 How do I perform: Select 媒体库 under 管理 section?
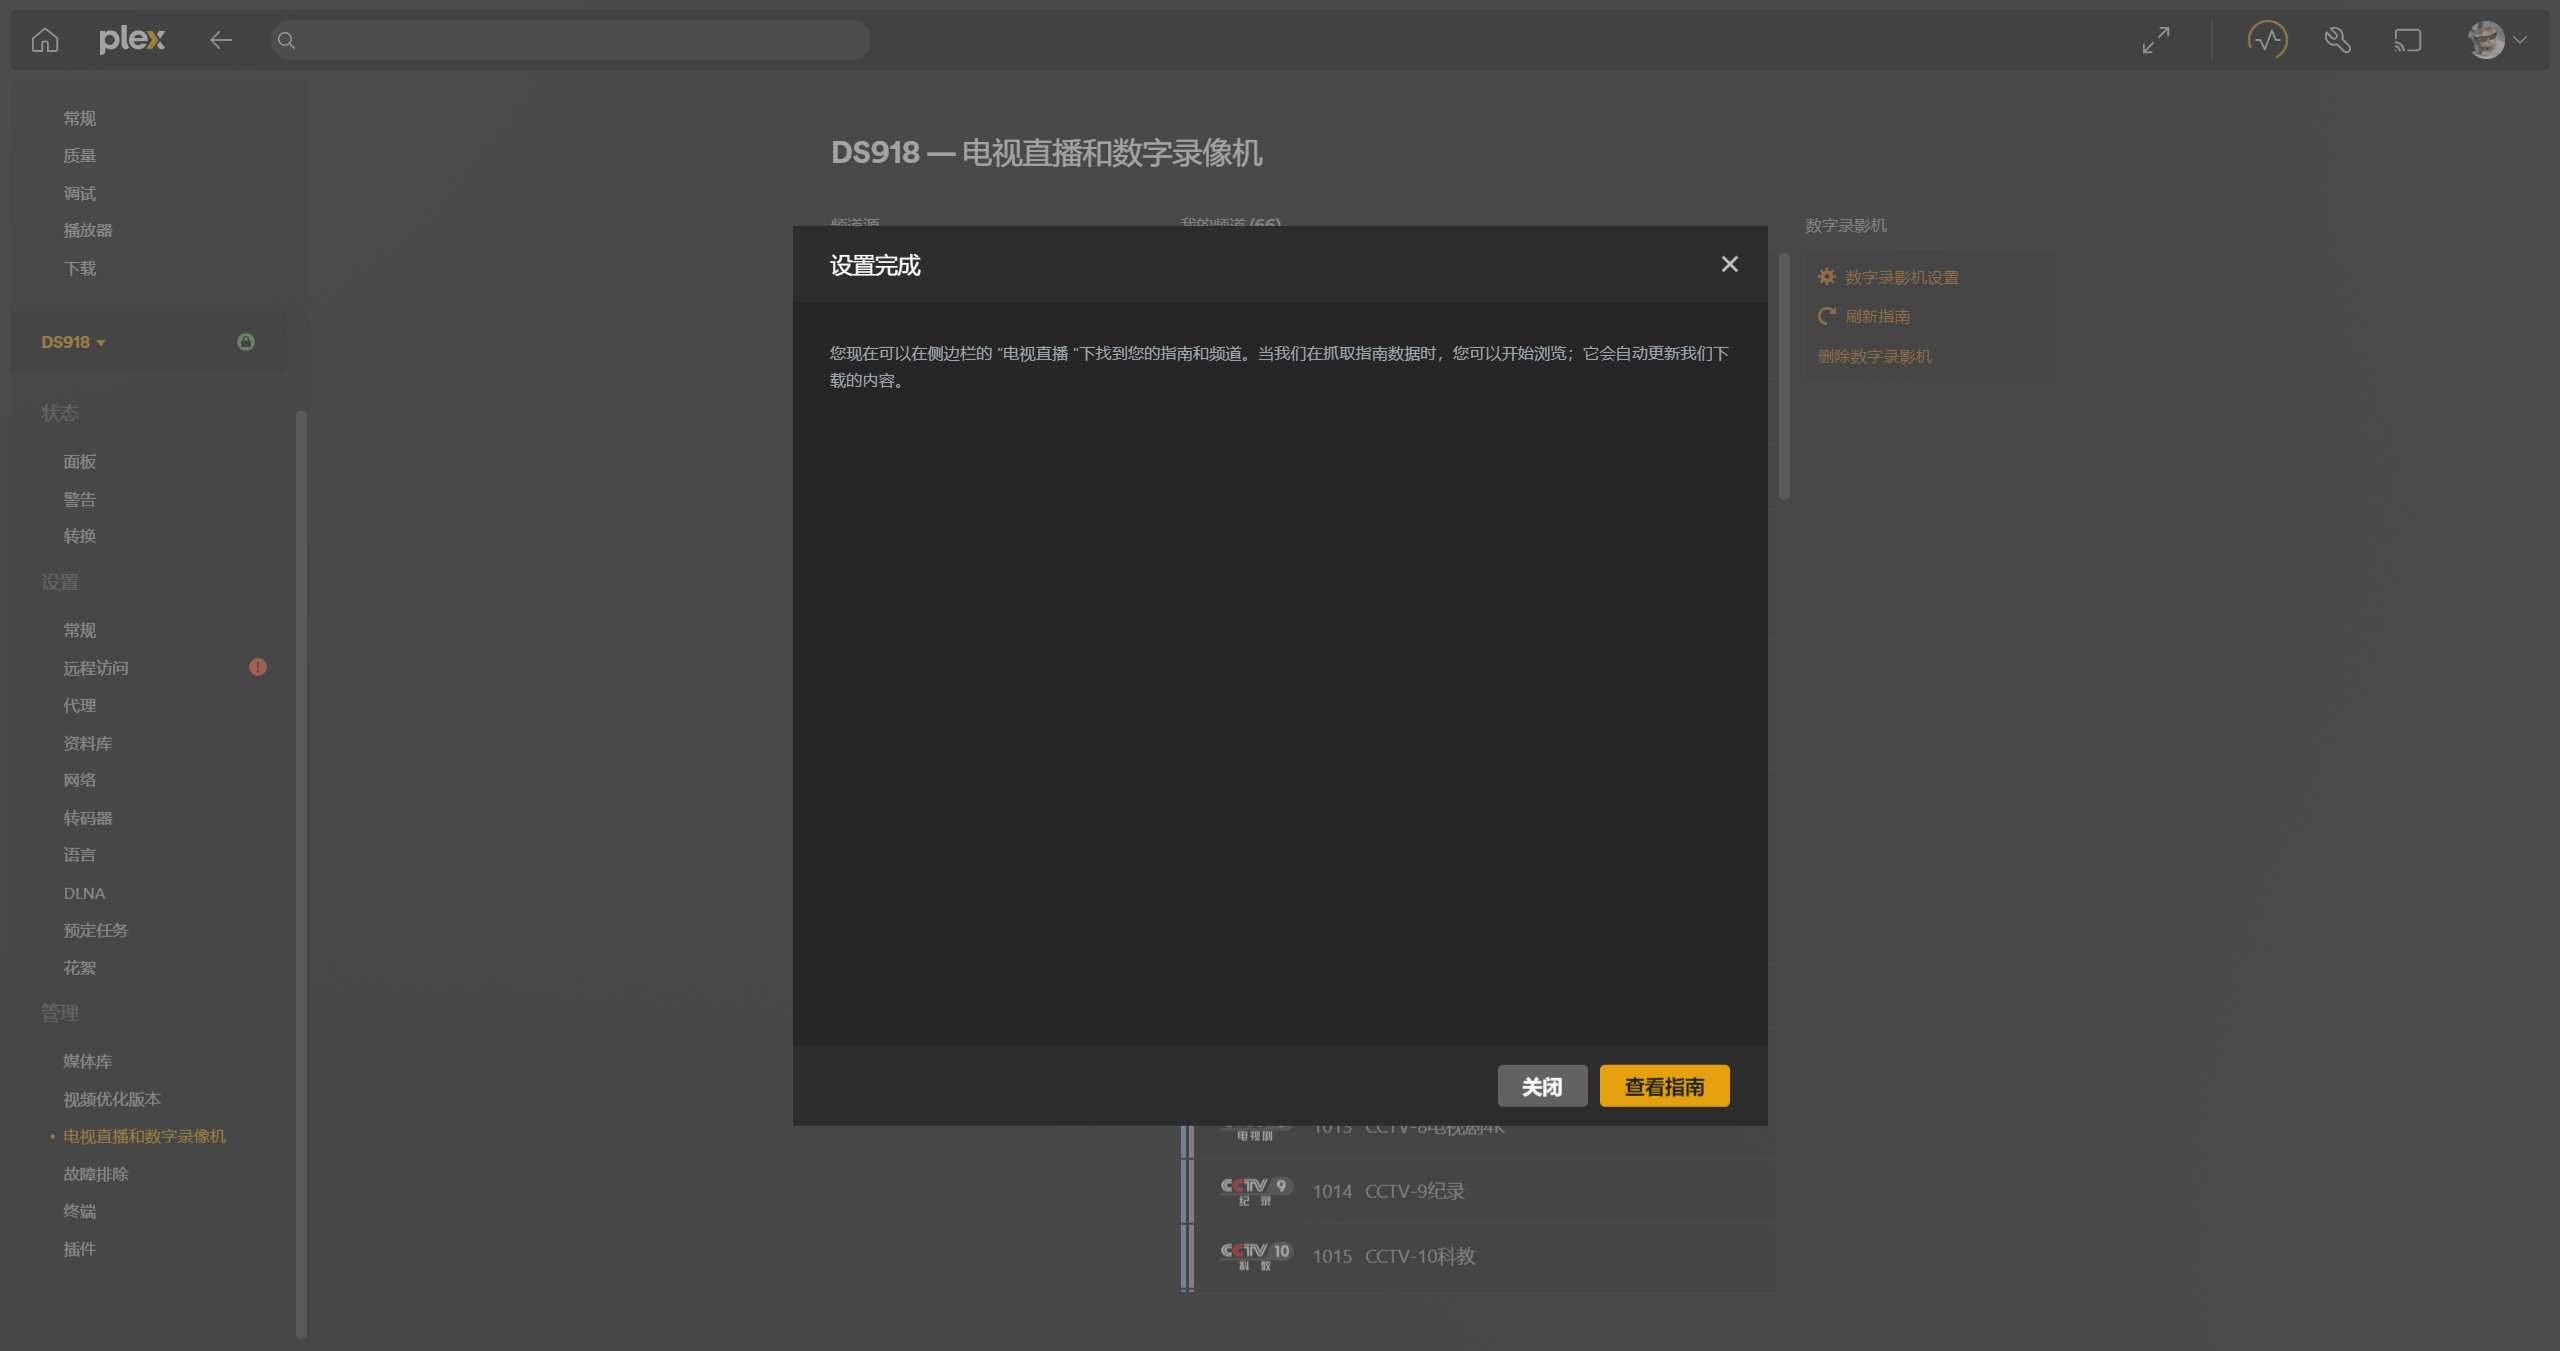[88, 1061]
